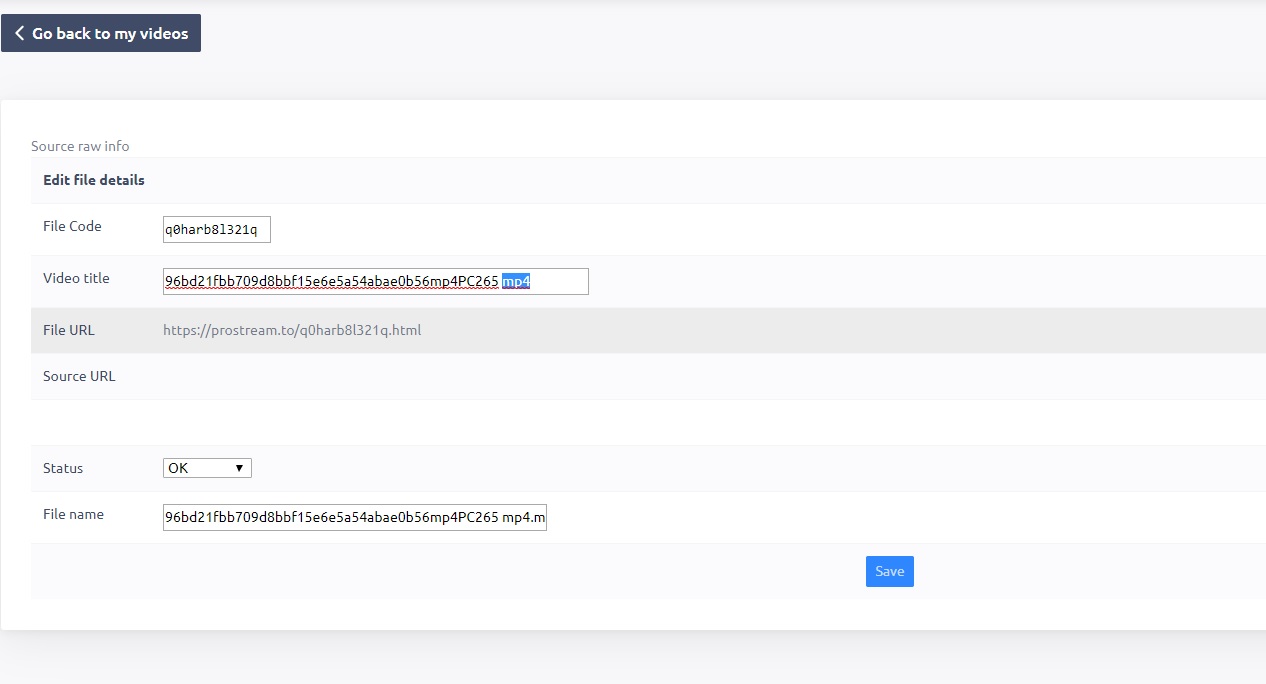Click the Edit file details header
Screen dimensions: 1266x684
click(94, 180)
